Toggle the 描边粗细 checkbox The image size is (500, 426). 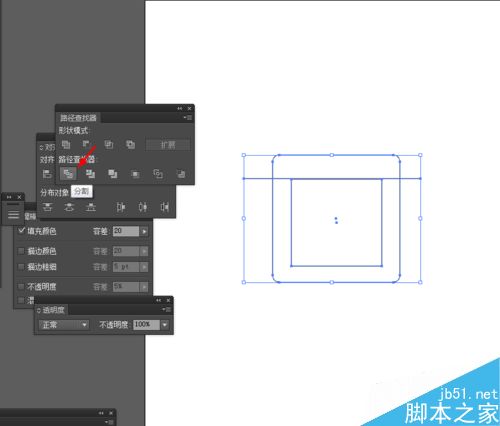coord(21,267)
